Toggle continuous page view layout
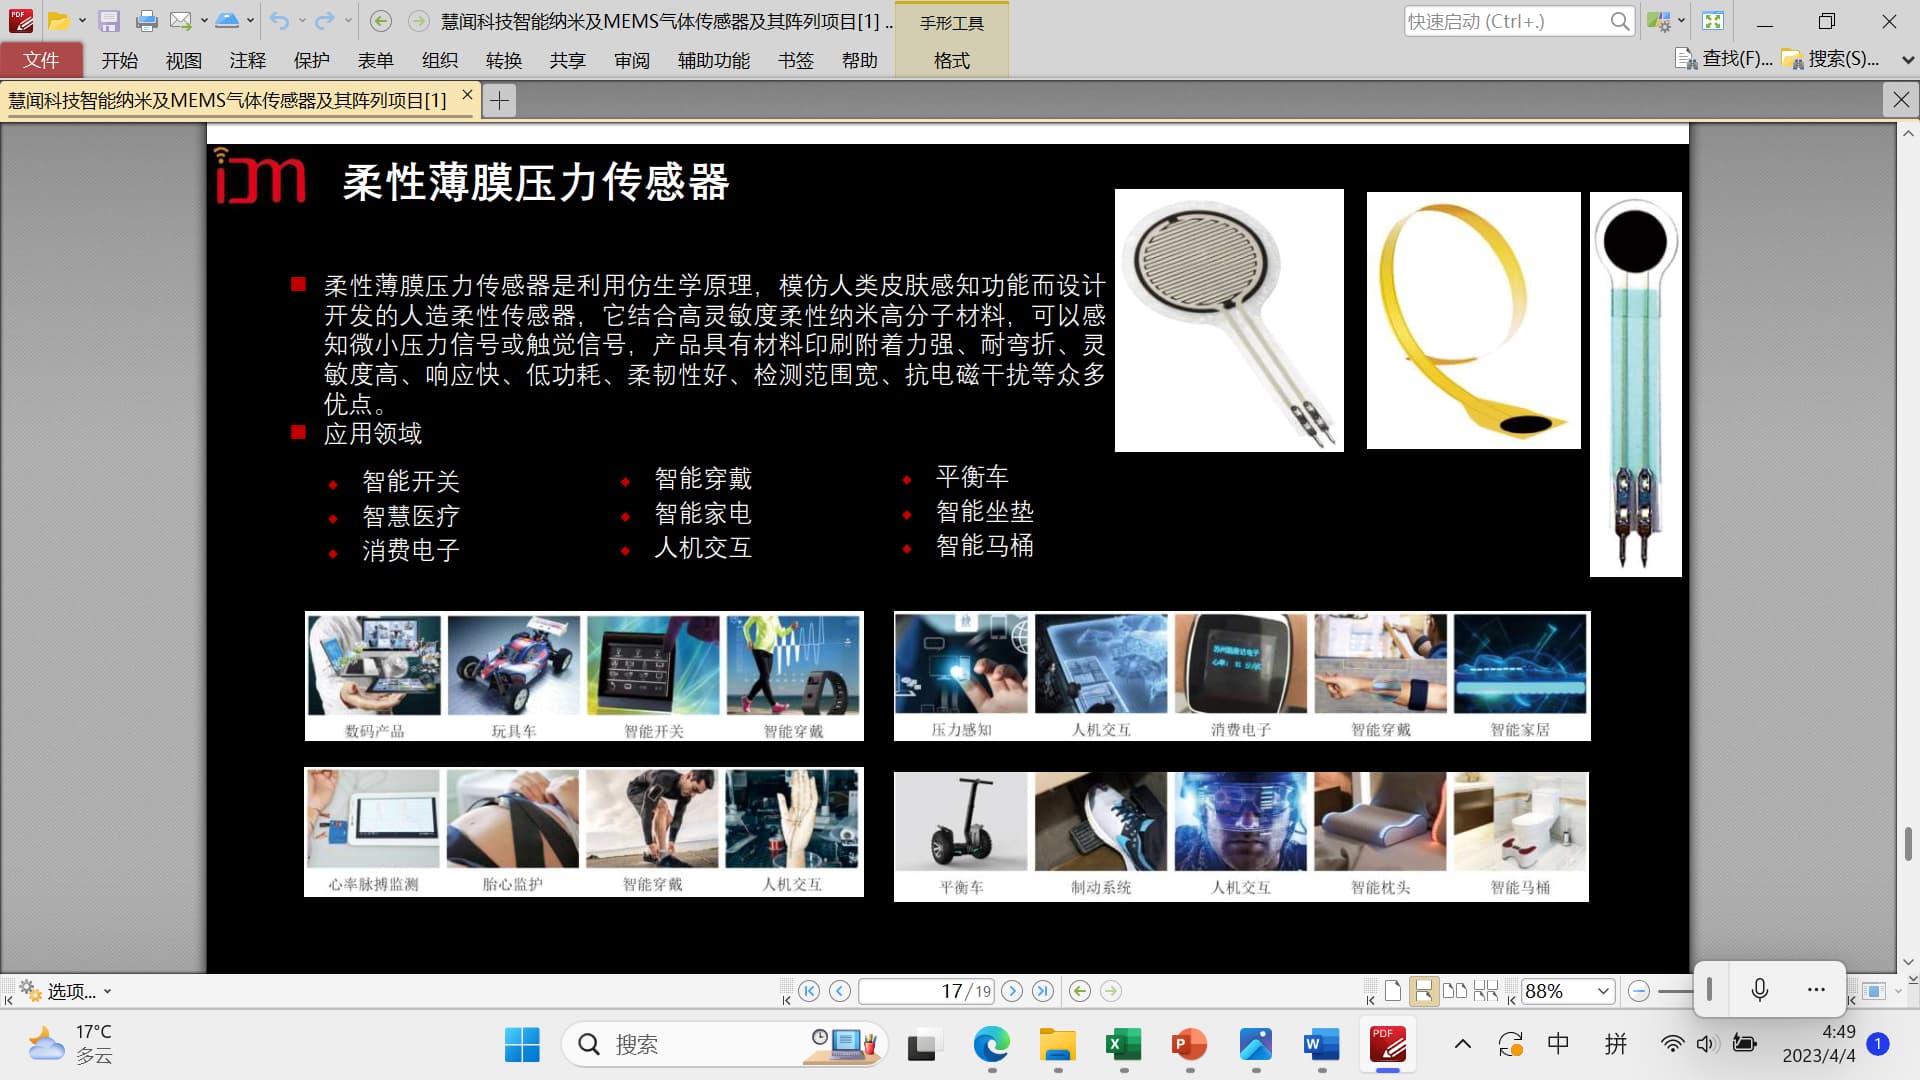The width and height of the screenshot is (1920, 1080). tap(1423, 991)
